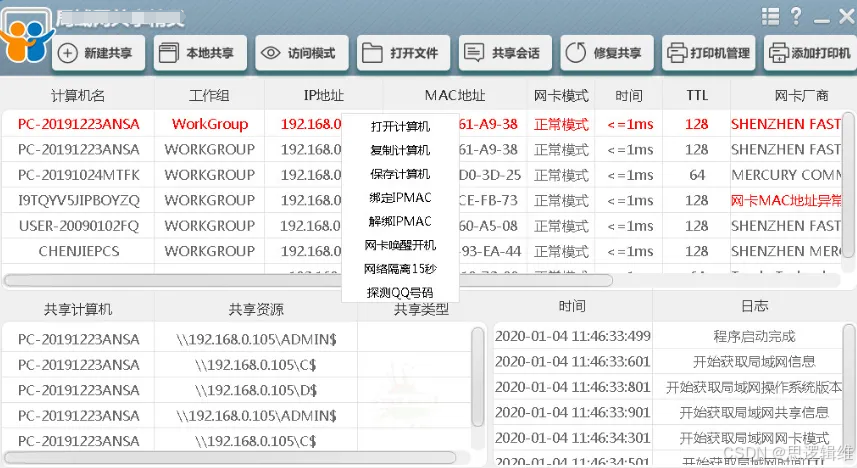The width and height of the screenshot is (857, 468).
Task: Click the computer list horizontal scrollbar
Action: pyautogui.click(x=308, y=280)
